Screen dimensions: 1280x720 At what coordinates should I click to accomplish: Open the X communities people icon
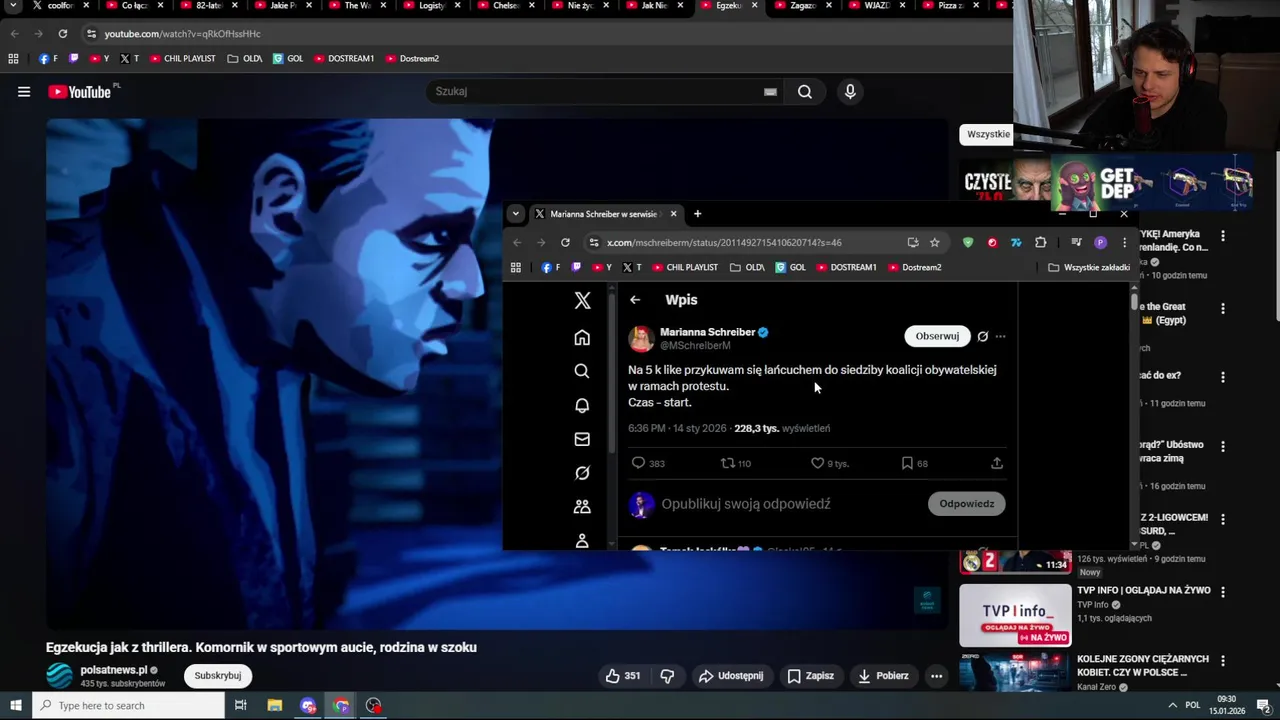click(582, 507)
